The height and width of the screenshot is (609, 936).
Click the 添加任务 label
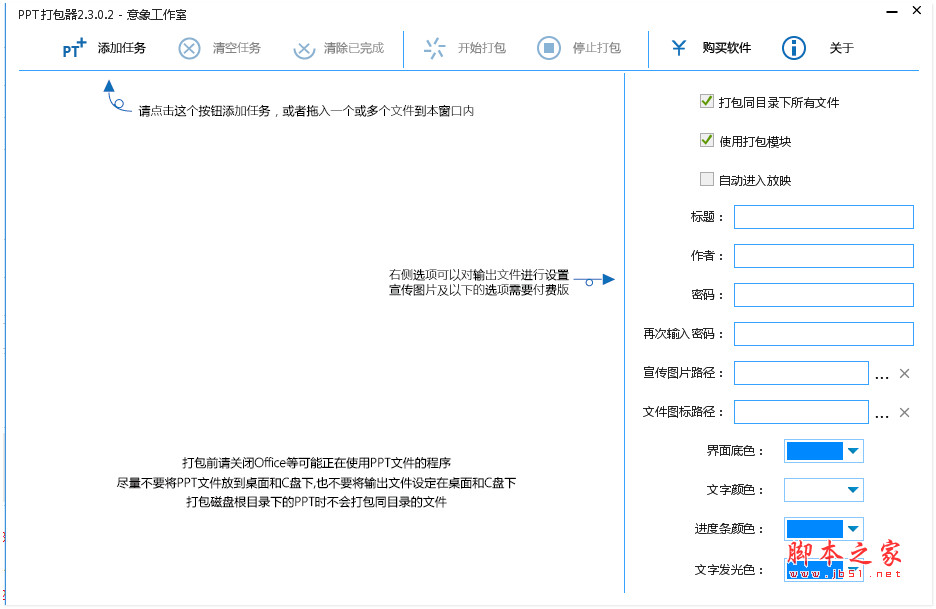(x=122, y=48)
